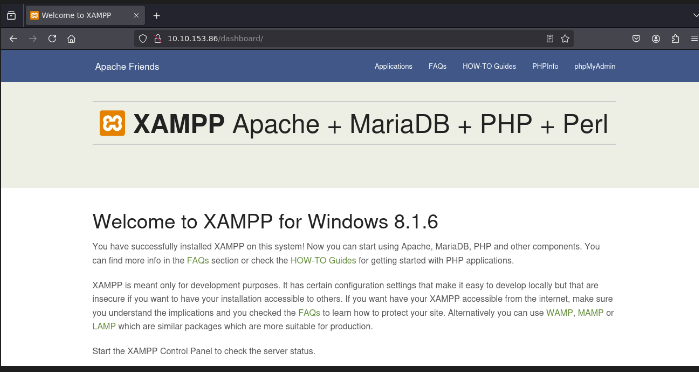Follow the FAQs link in first paragraph
This screenshot has width=699, height=372.
pos(198,261)
